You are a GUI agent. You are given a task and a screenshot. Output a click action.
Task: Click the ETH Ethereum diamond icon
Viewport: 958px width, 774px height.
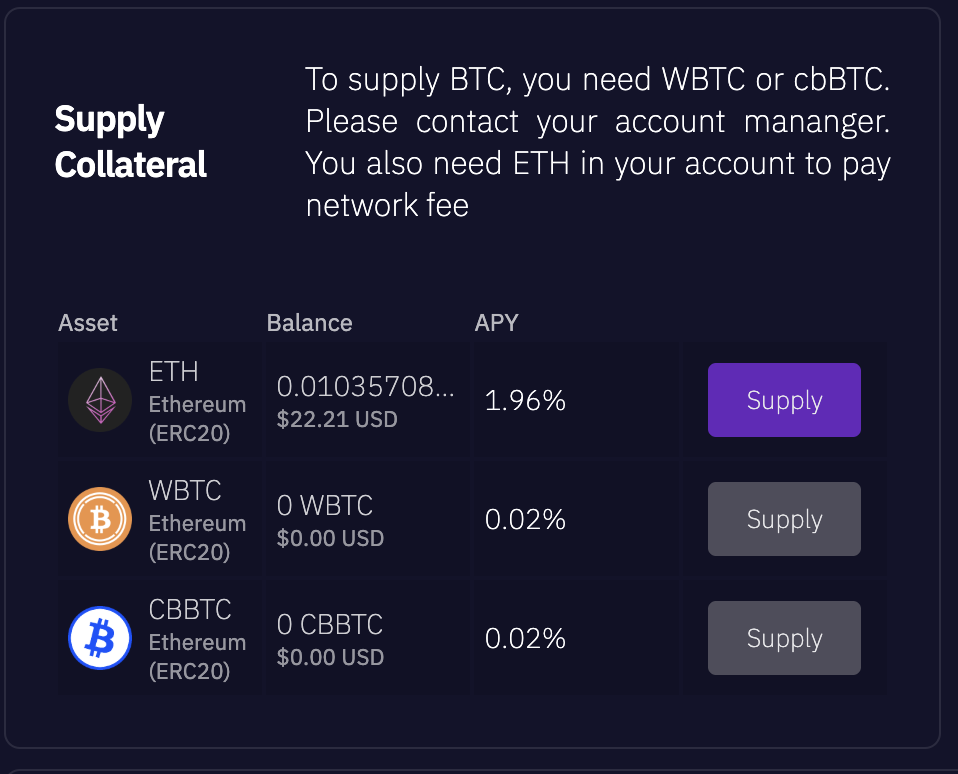tap(100, 400)
